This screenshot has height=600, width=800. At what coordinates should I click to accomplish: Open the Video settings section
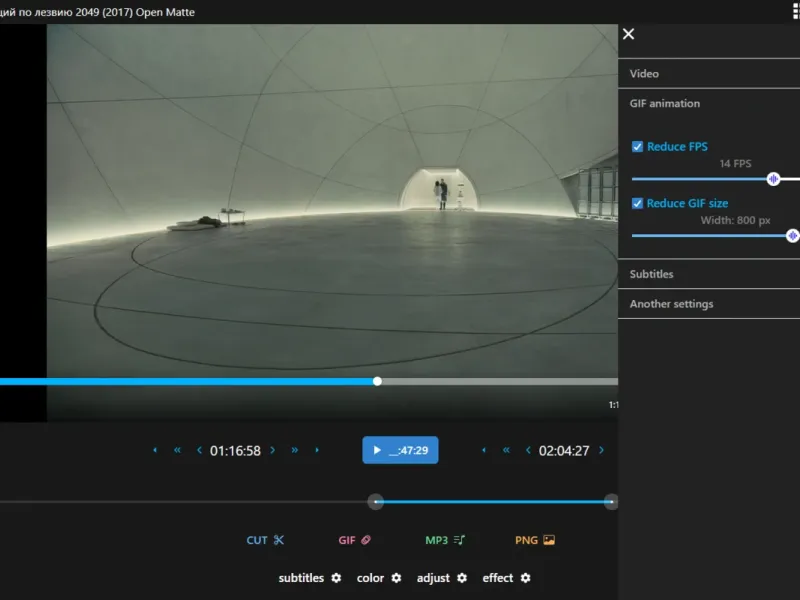pos(709,73)
